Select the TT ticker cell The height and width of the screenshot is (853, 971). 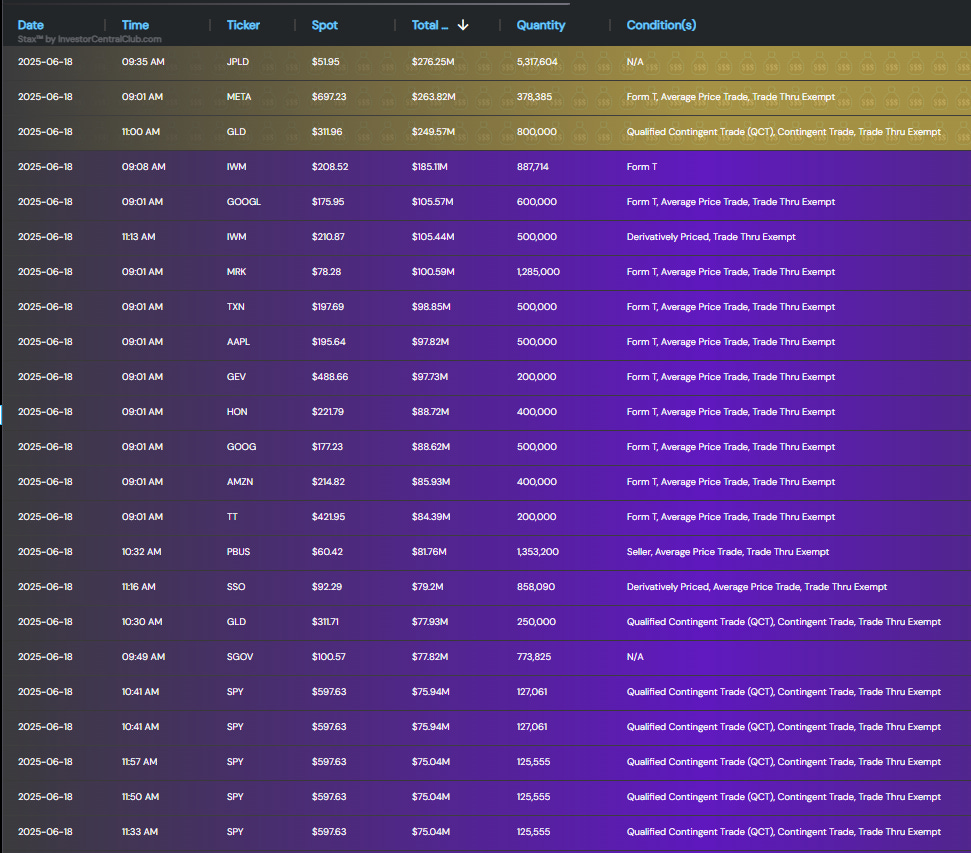tap(232, 517)
